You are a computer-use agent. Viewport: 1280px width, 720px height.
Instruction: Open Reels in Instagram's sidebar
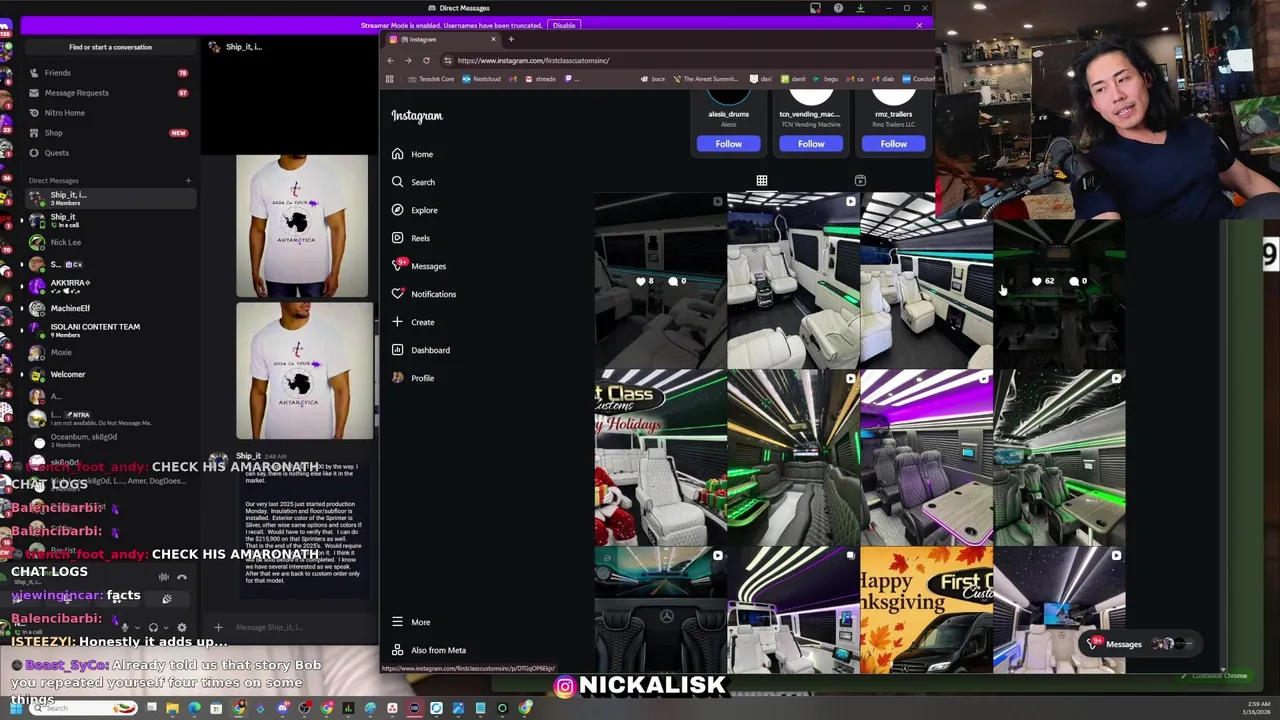click(412, 238)
